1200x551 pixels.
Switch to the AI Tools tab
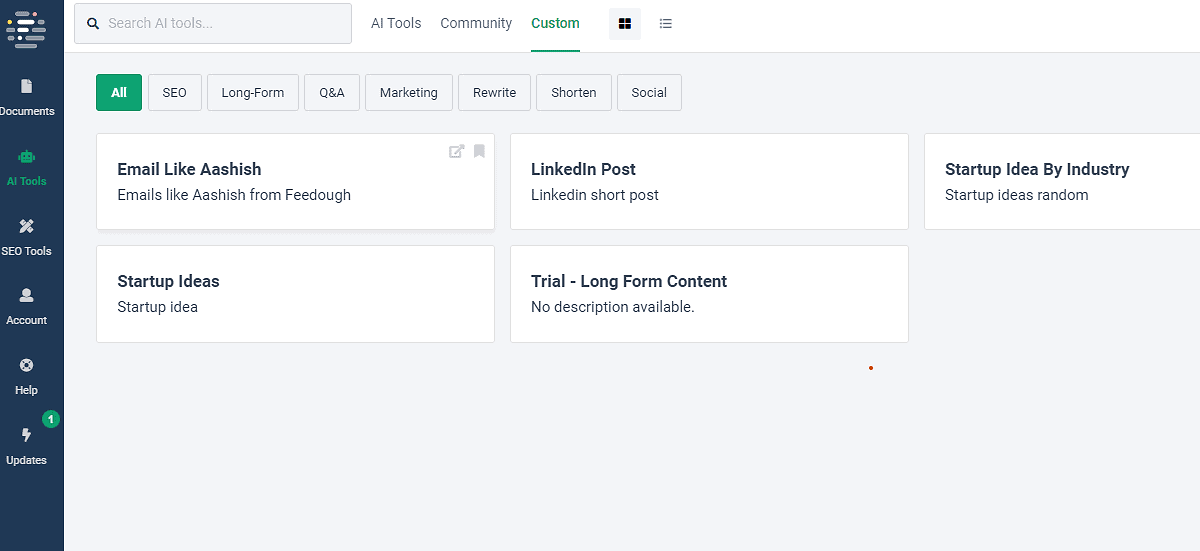tap(396, 24)
